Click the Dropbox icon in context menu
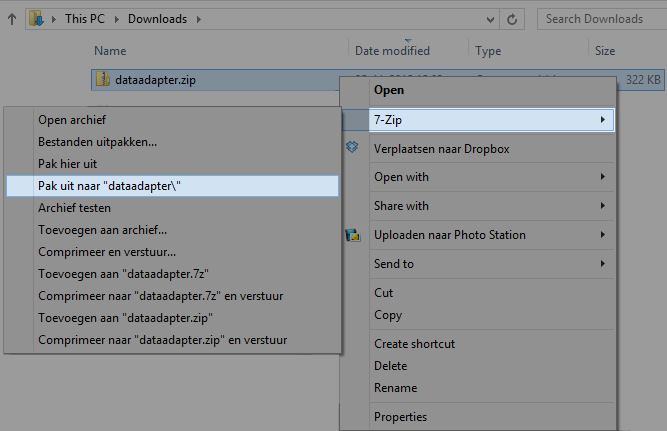 (x=352, y=148)
